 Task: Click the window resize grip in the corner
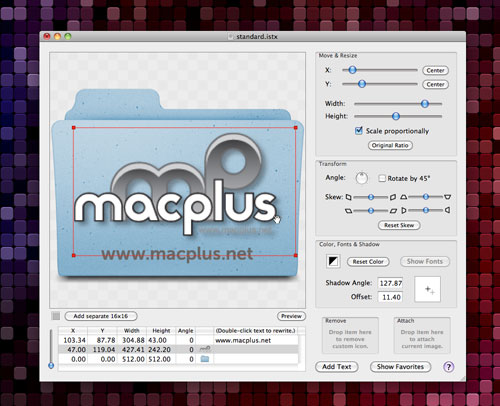[x=463, y=378]
